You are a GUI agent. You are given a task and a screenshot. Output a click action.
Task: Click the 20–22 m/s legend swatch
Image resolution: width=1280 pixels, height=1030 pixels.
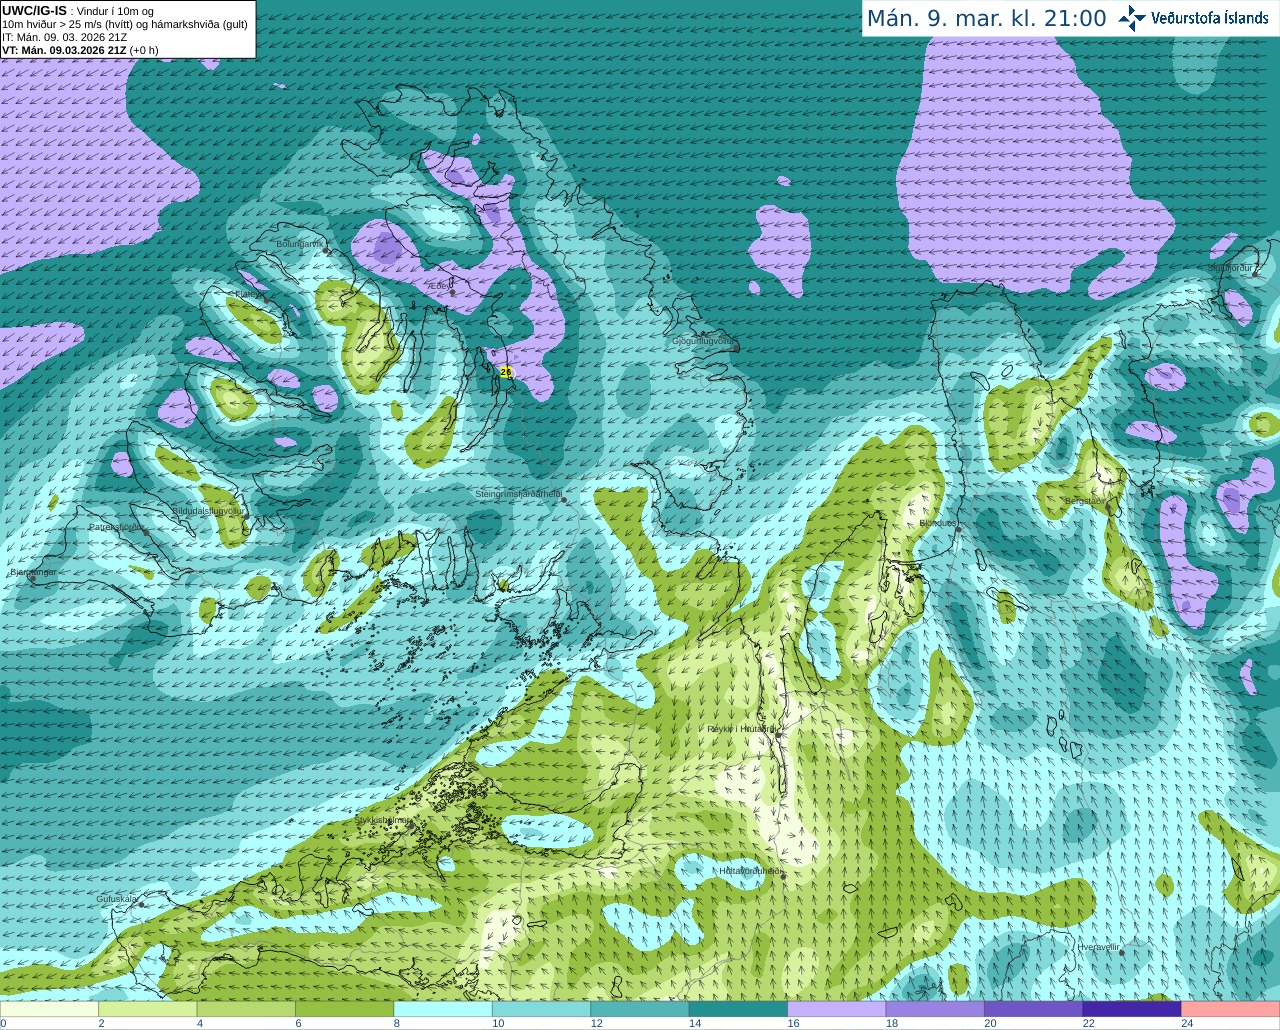click(x=1034, y=1008)
